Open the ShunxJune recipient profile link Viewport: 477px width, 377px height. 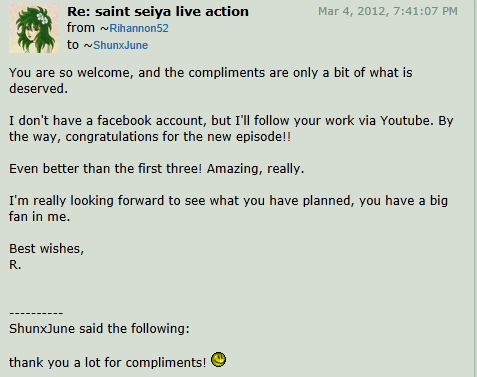pyautogui.click(x=120, y=45)
